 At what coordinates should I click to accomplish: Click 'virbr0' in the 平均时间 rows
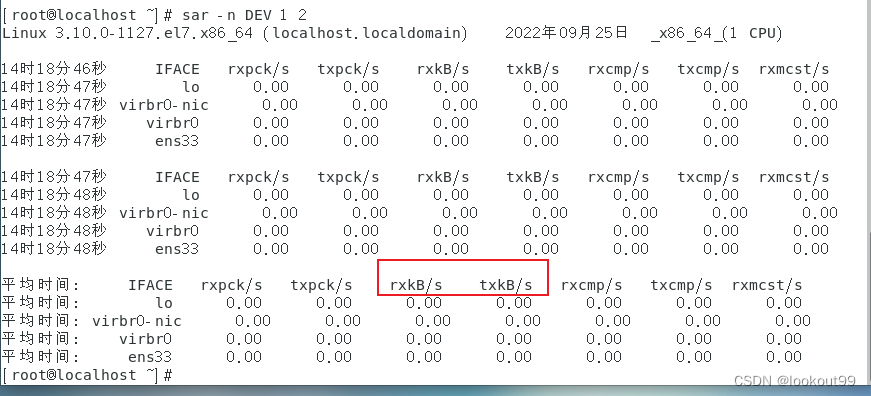pos(146,339)
